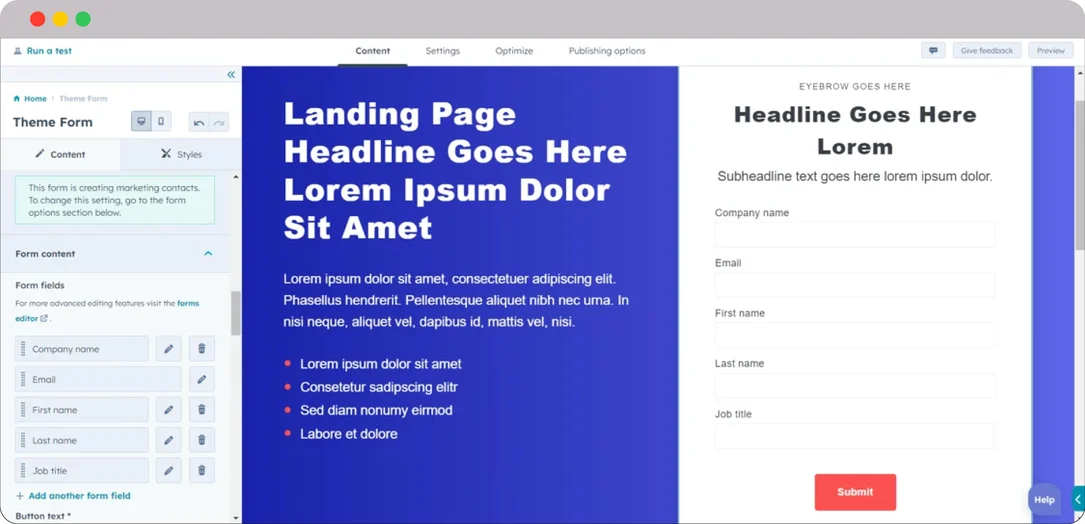
Task: Click the page preview scrollbar thumb
Action: pyautogui.click(x=1079, y=174)
